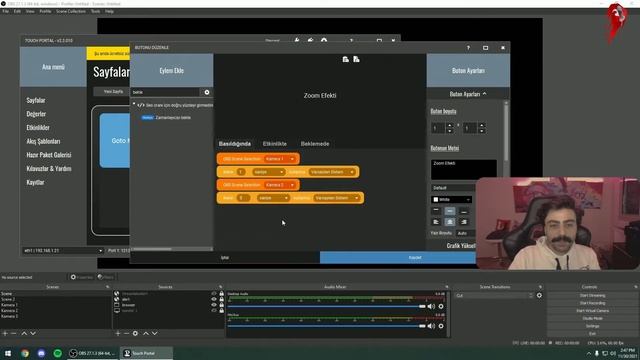Viewport: 640px width, 360px height.
Task: Open Varsayılan Zaman dropdown in fourth action row
Action: pos(337,198)
